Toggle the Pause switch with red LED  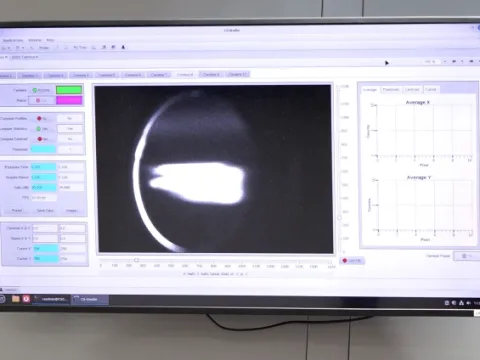tap(41, 100)
